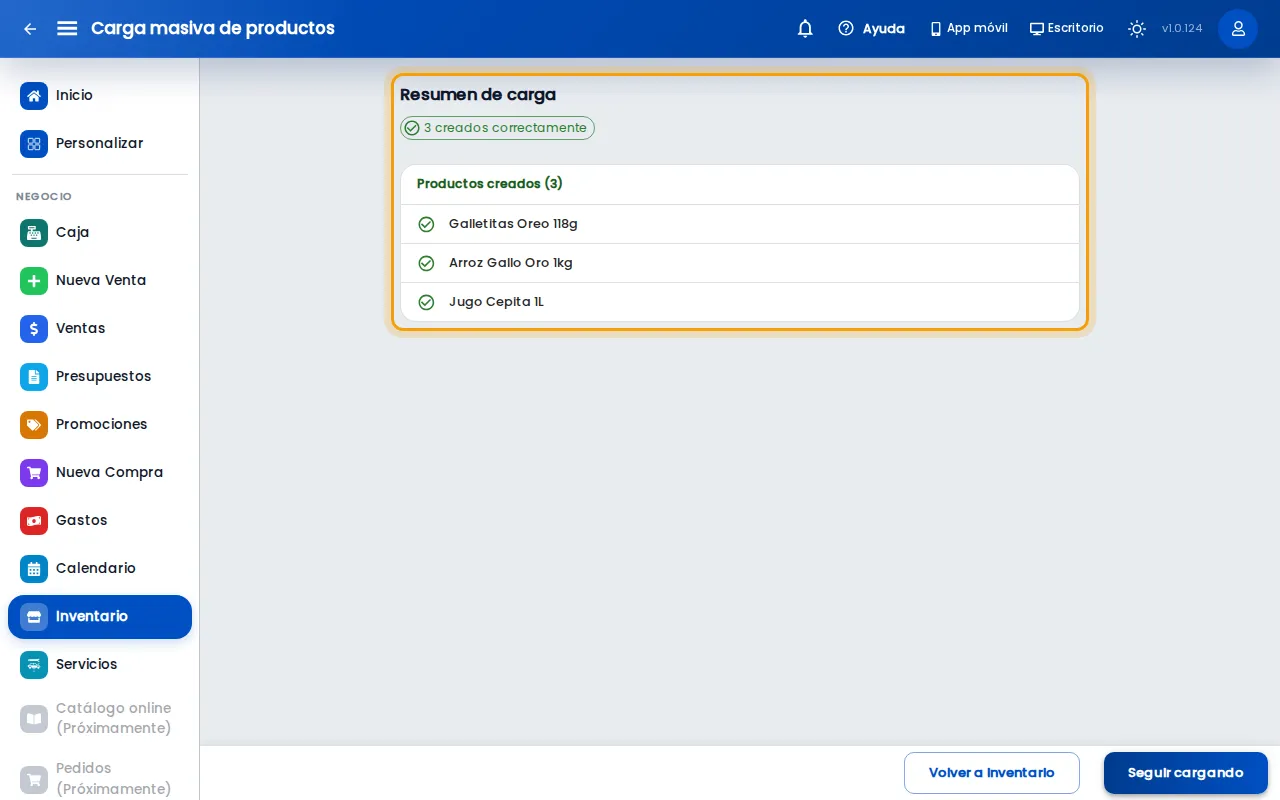Click the Ventas dollar icon
1280x800 pixels.
coord(34,329)
